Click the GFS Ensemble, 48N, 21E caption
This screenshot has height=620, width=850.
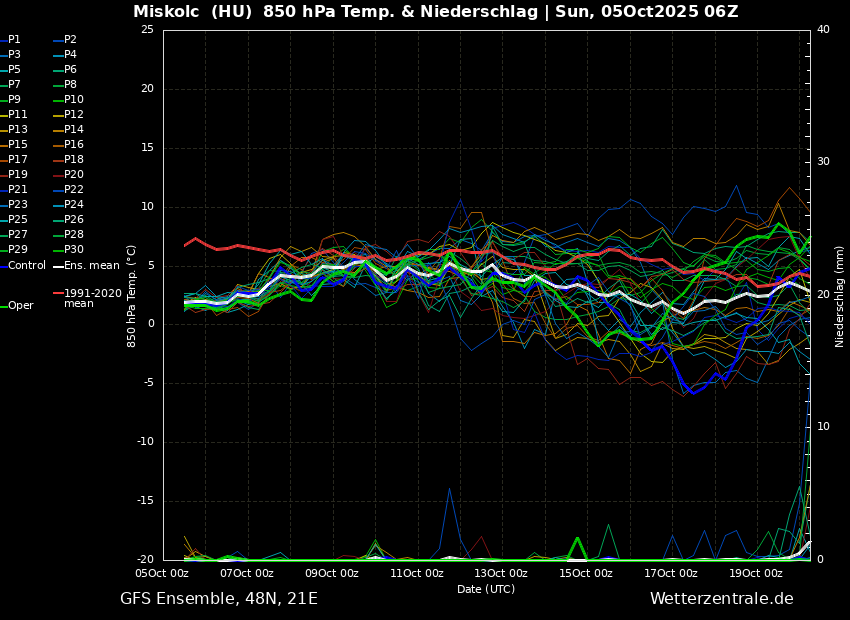(218, 599)
